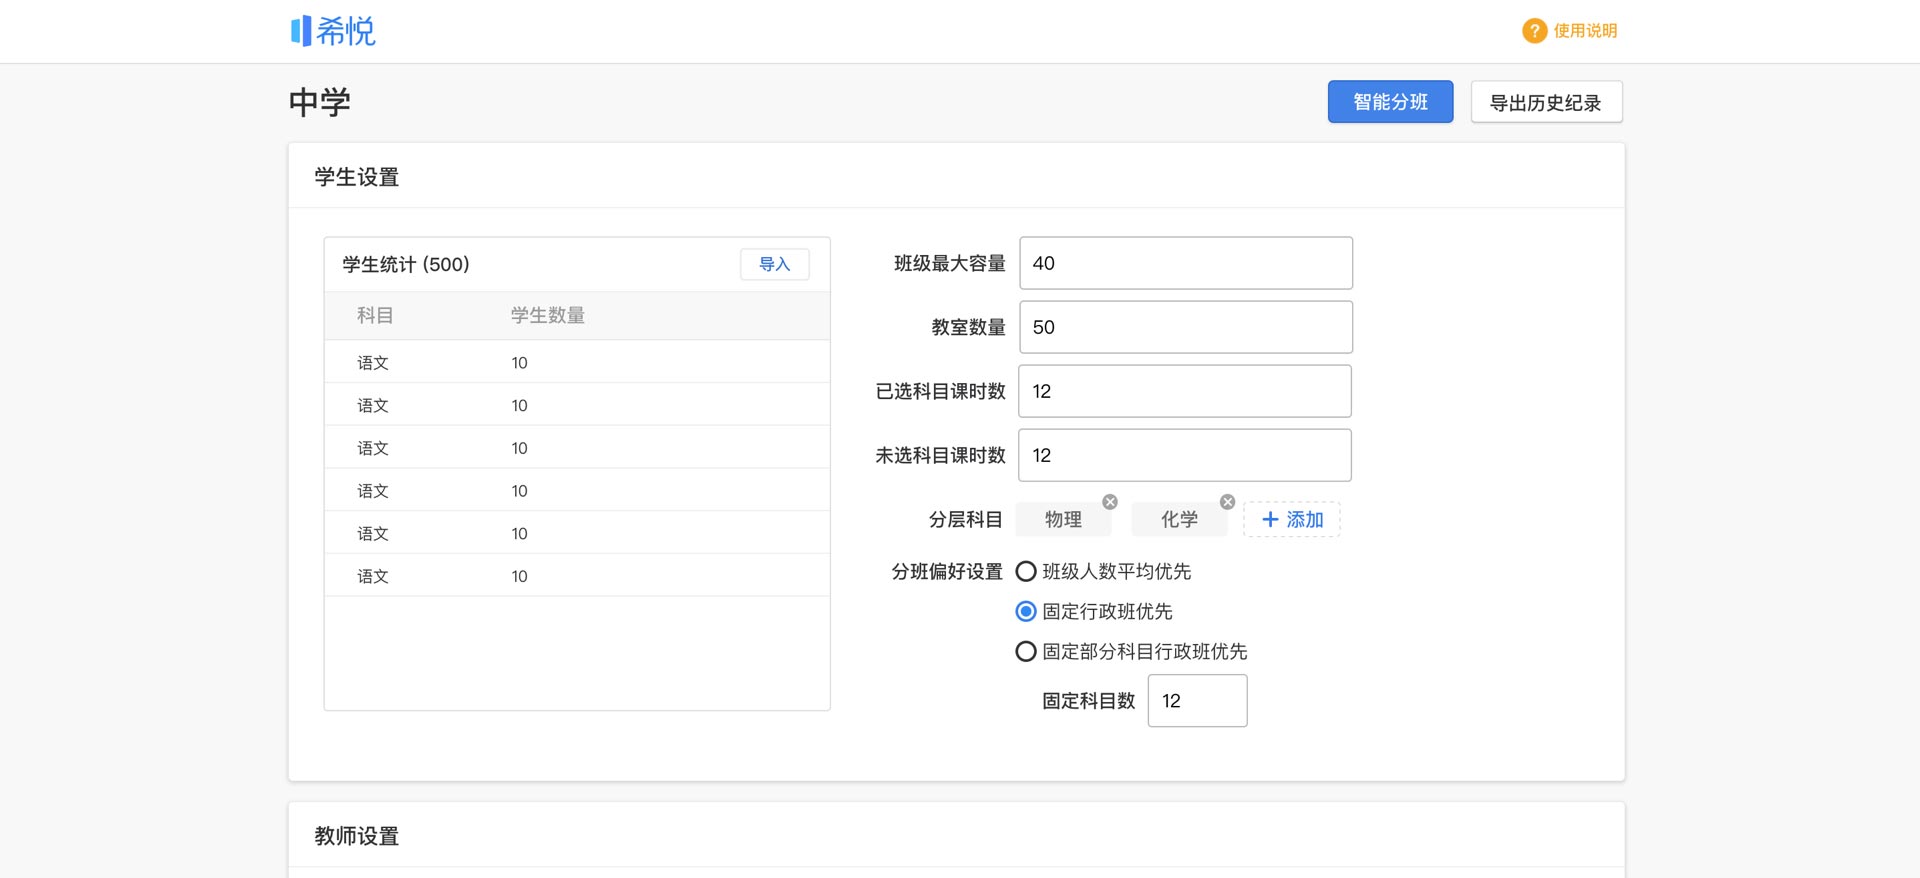
Task: Remove the 化学 subject tag
Action: [1227, 502]
